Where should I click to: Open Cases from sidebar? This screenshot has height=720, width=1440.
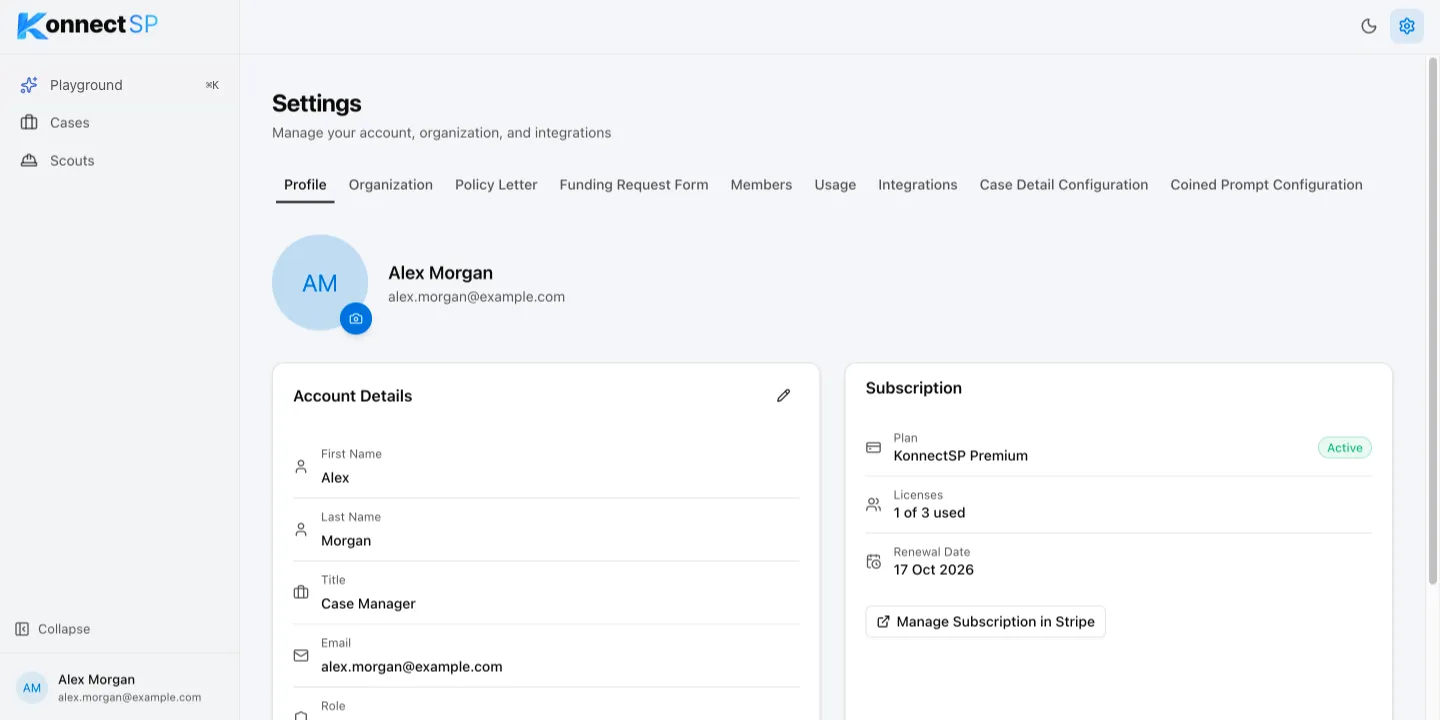coord(120,123)
